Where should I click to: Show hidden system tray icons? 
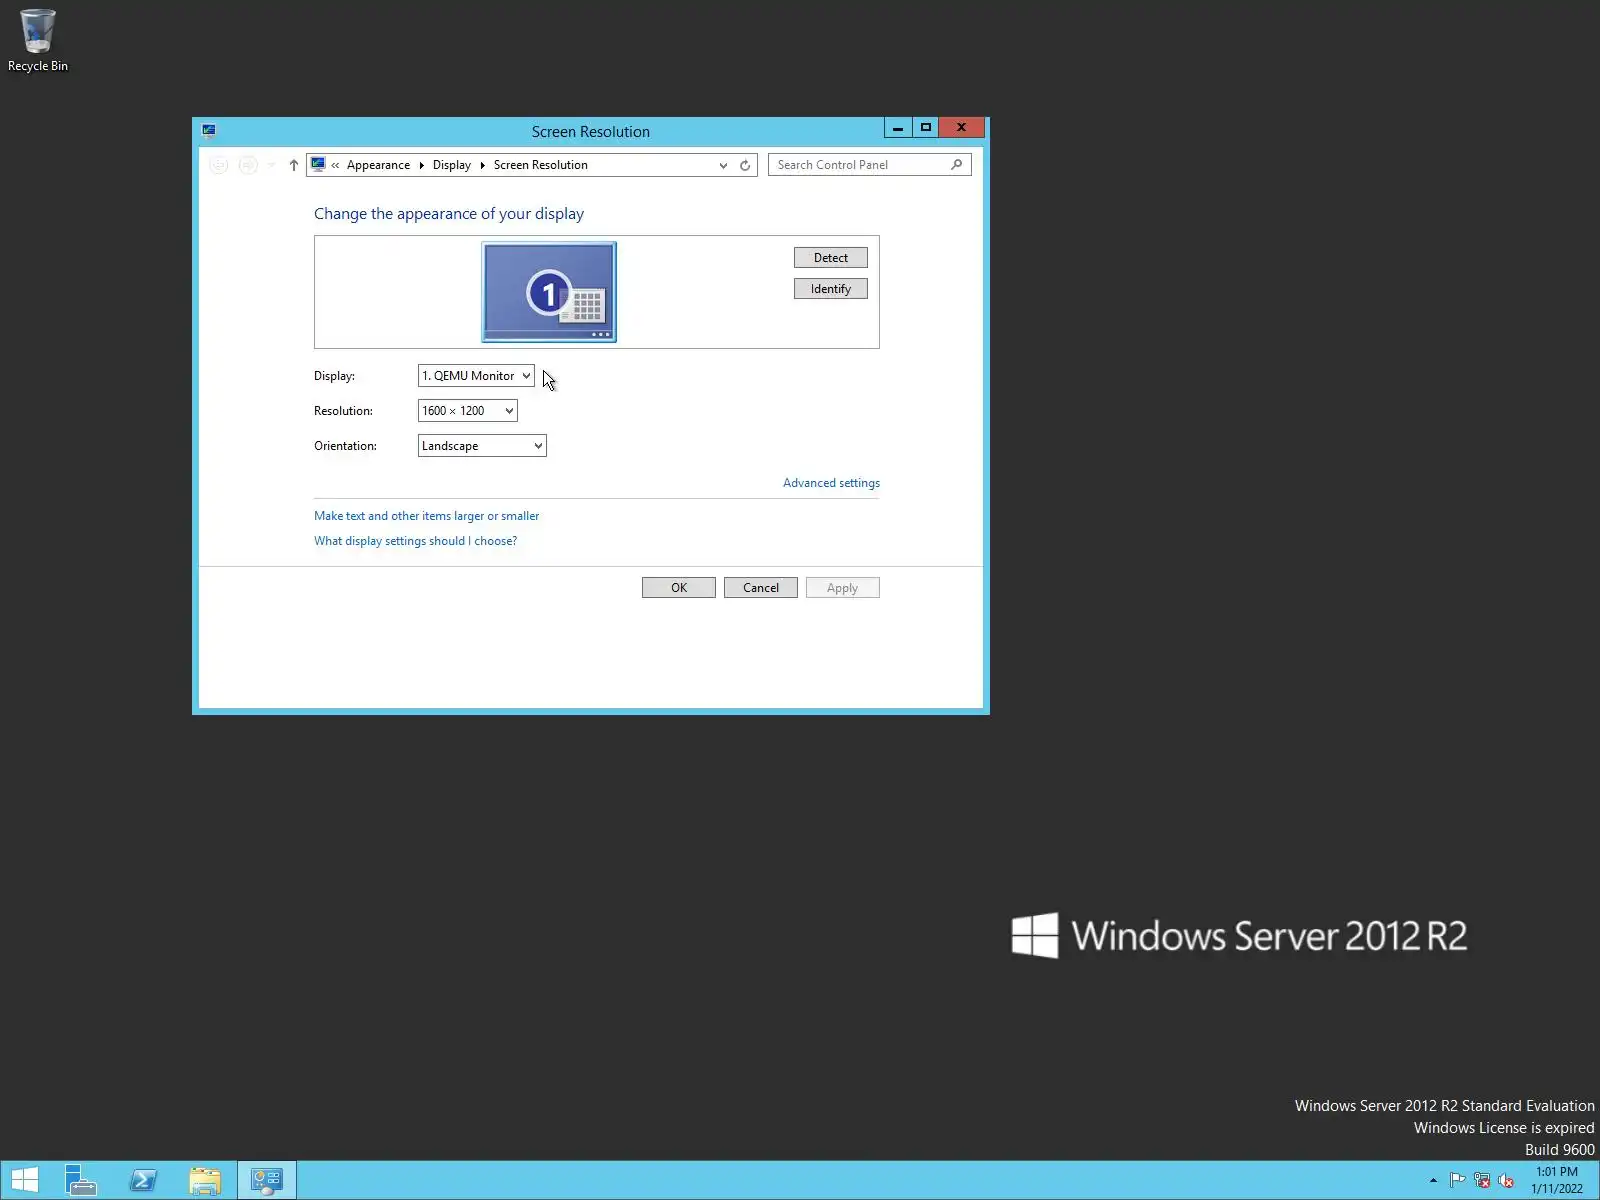click(1433, 1180)
